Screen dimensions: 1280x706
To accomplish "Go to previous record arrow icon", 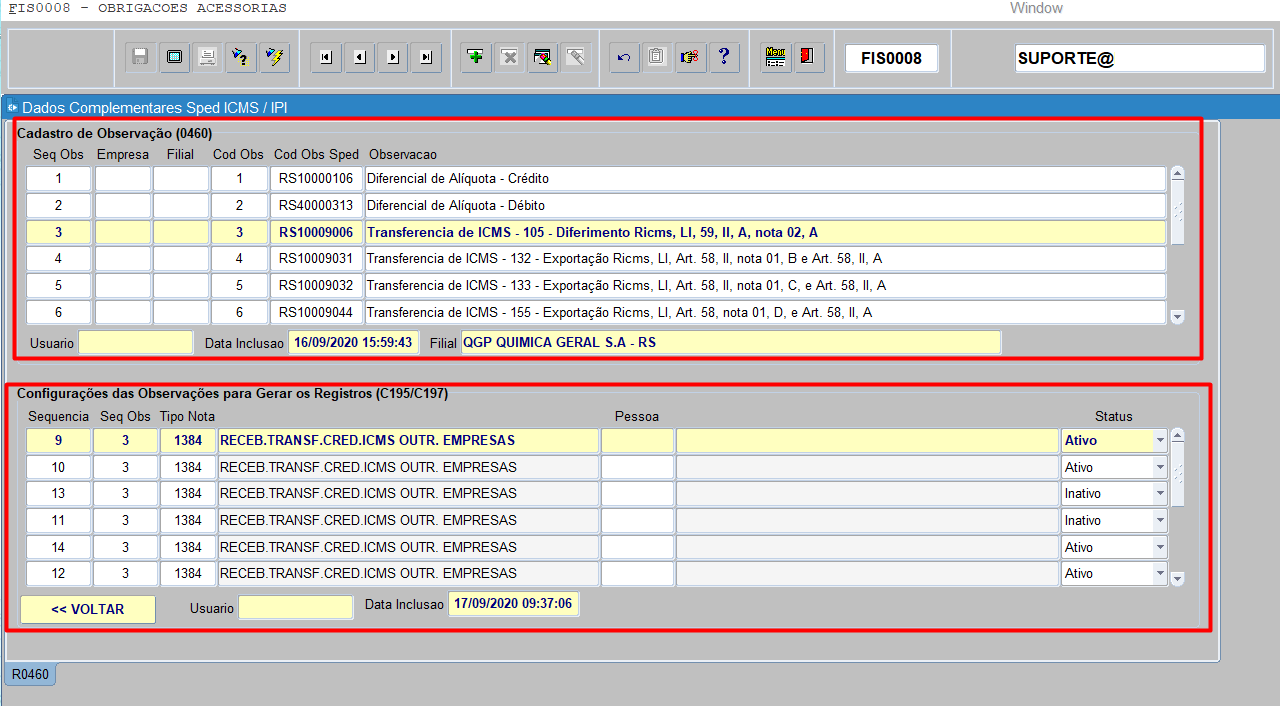I will 359,57.
